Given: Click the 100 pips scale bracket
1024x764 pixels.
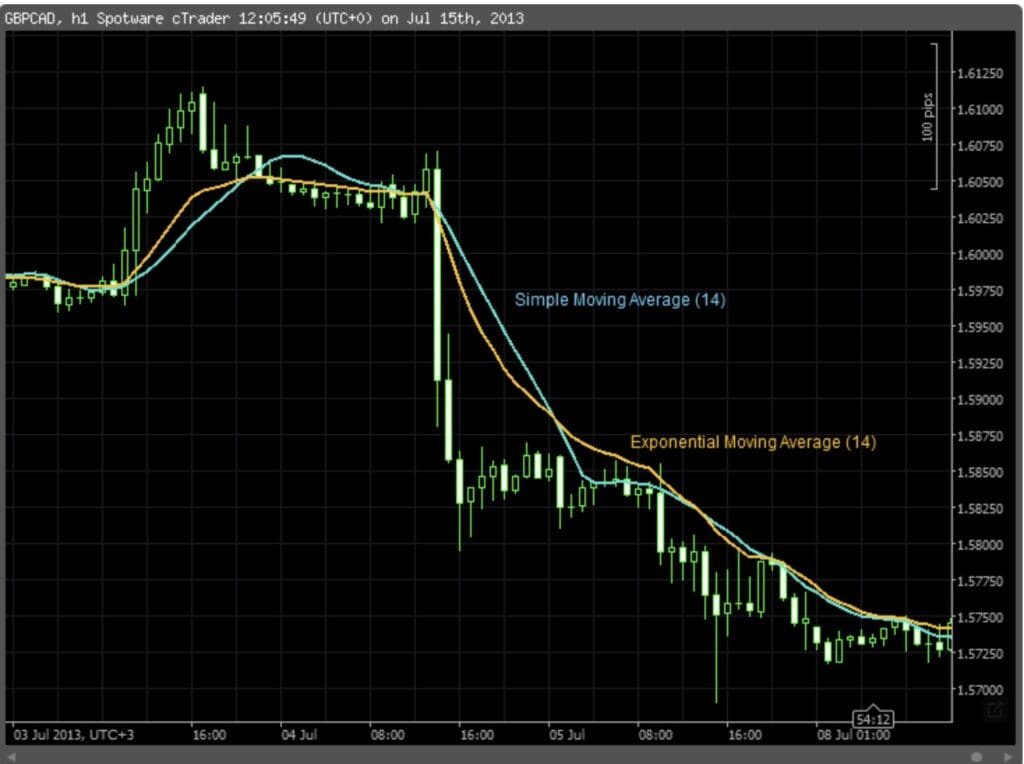Looking at the screenshot, I should (x=933, y=117).
